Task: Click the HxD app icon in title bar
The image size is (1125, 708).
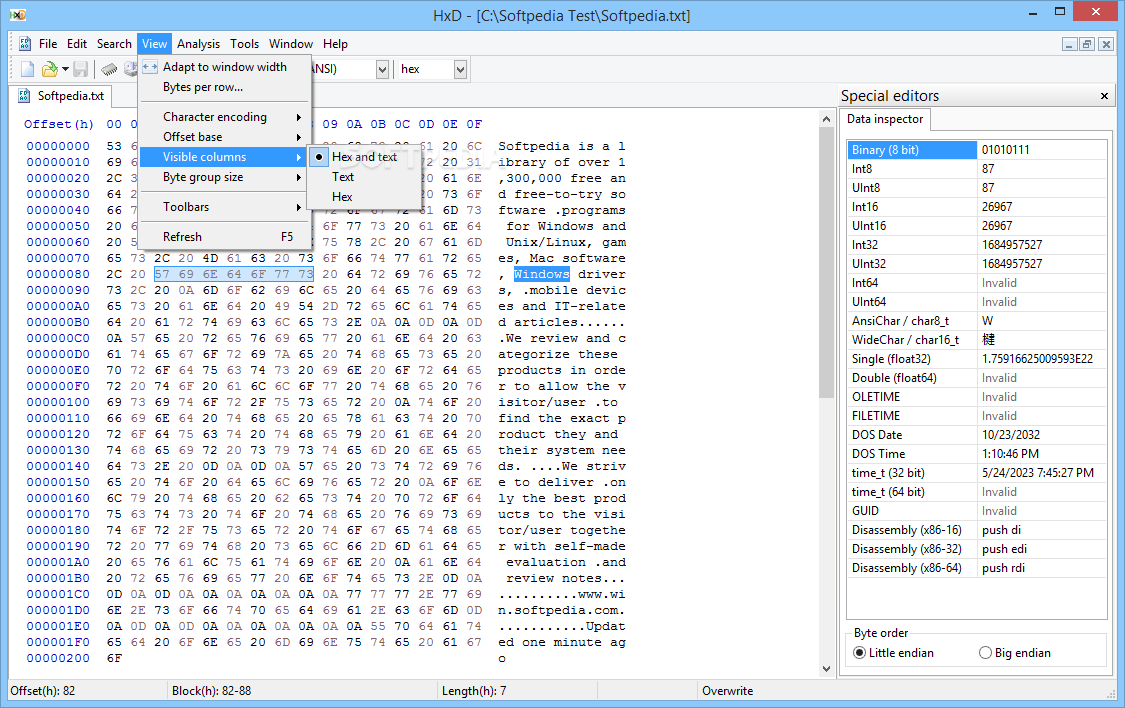Action: [x=17, y=14]
